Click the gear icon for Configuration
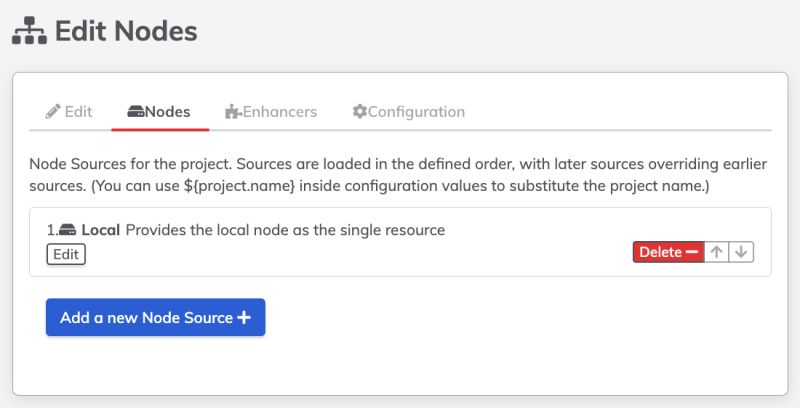 tap(360, 112)
